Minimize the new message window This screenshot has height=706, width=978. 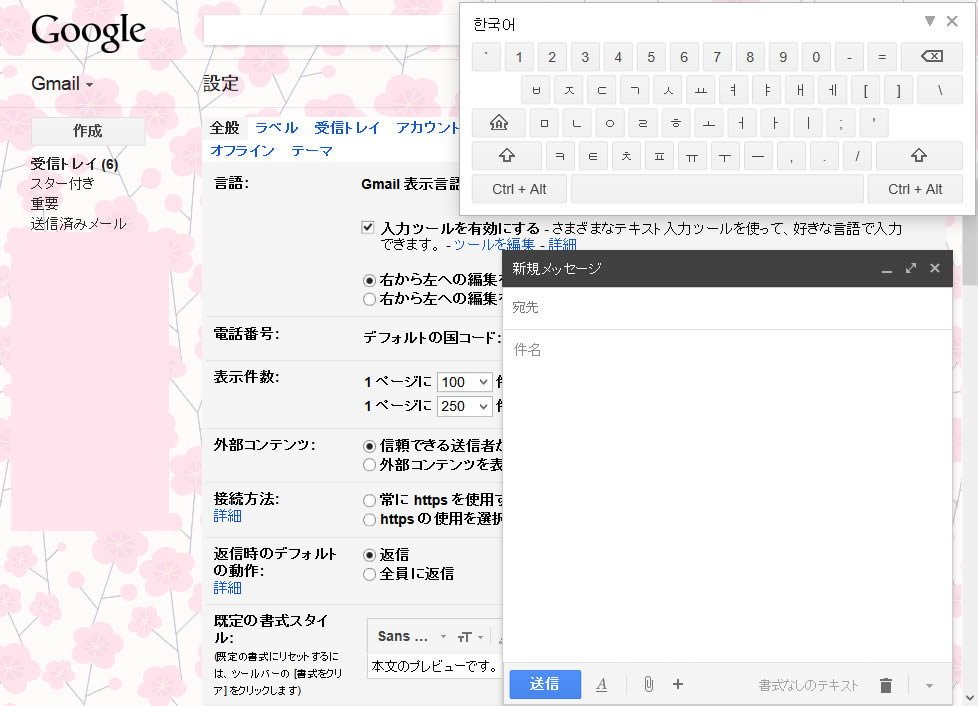[x=886, y=269]
